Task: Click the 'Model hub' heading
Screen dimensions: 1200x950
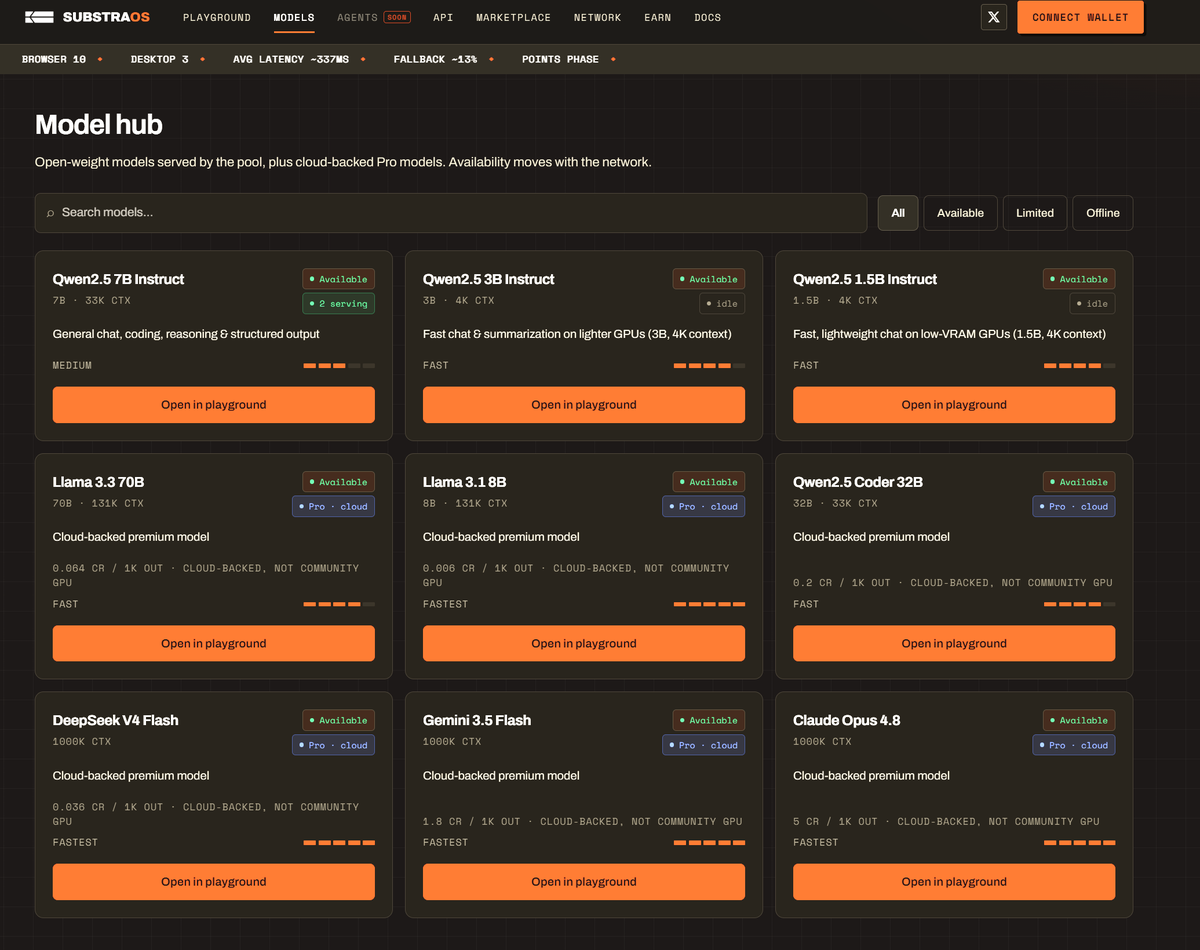Action: click(99, 125)
